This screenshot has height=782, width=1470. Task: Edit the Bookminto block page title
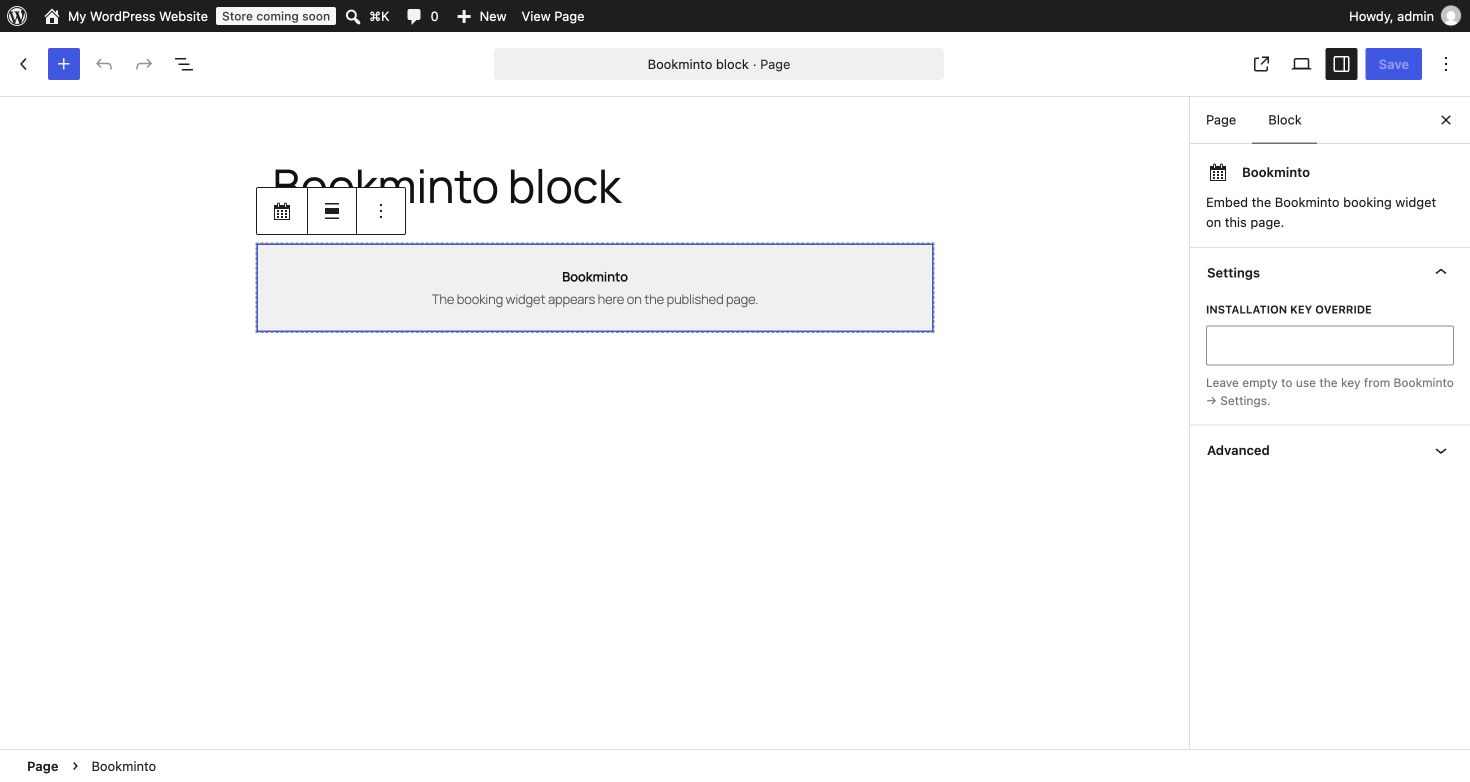447,186
